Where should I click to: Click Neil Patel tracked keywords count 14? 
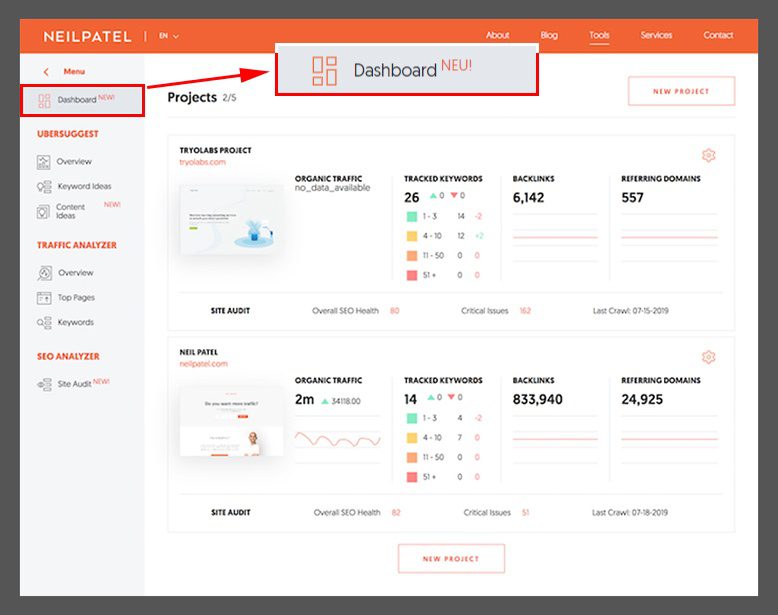tap(410, 400)
